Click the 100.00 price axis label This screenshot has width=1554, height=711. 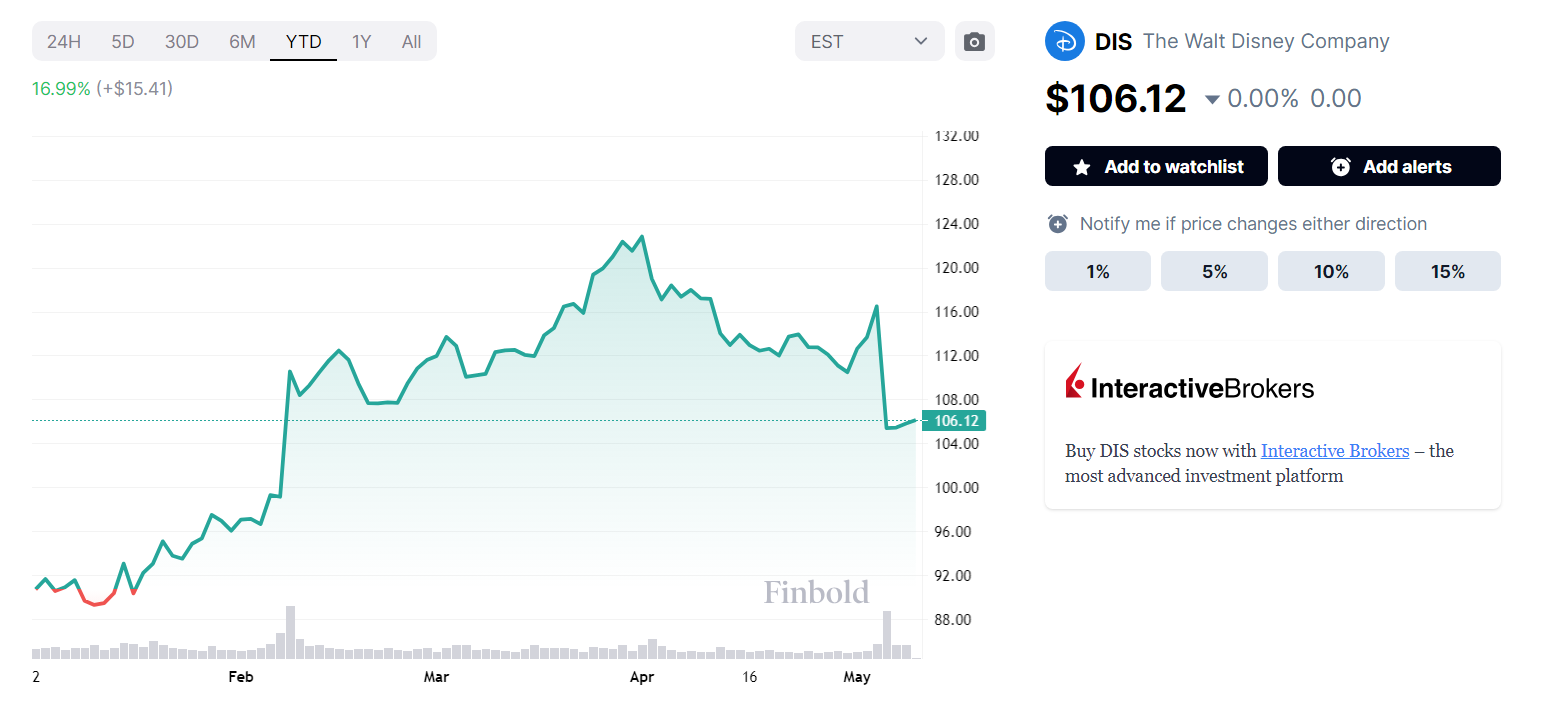point(957,488)
